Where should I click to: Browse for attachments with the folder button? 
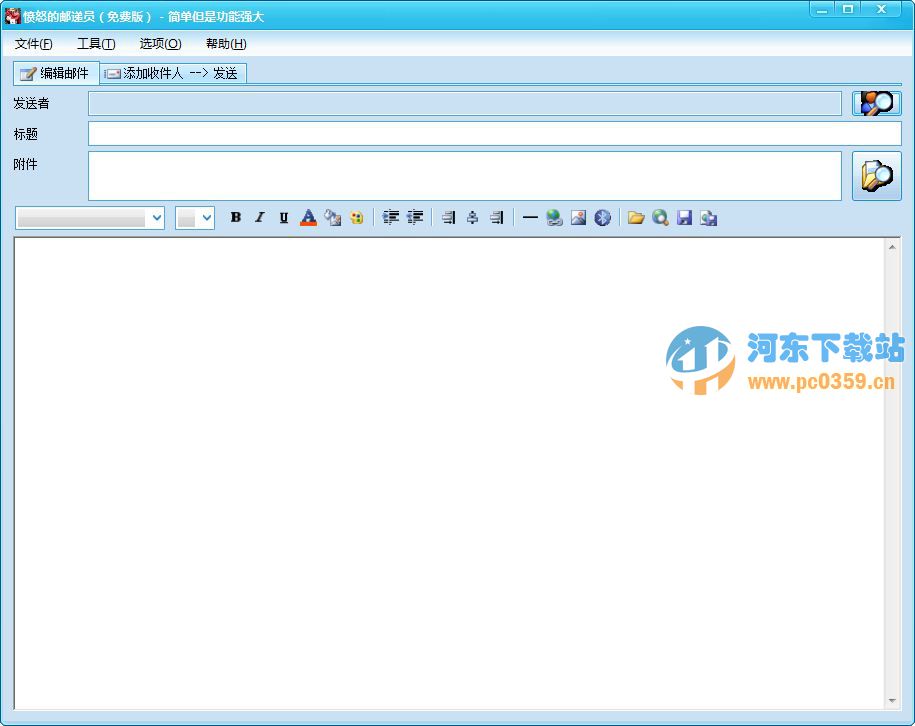[875, 176]
